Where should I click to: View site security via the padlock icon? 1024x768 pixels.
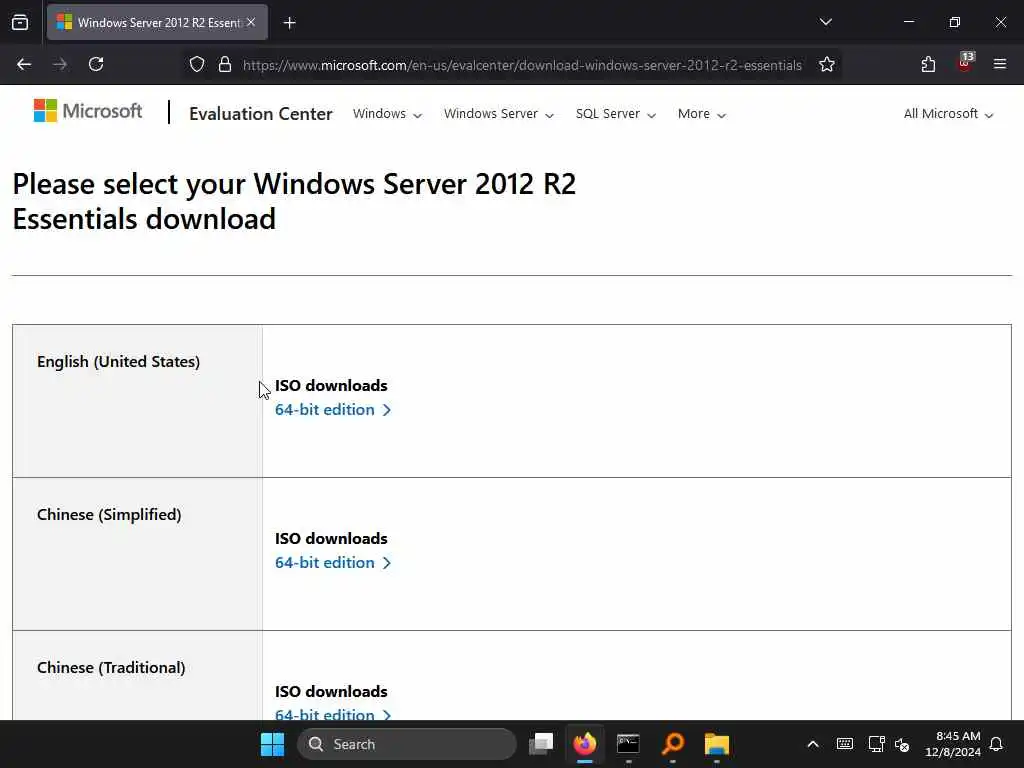225,64
